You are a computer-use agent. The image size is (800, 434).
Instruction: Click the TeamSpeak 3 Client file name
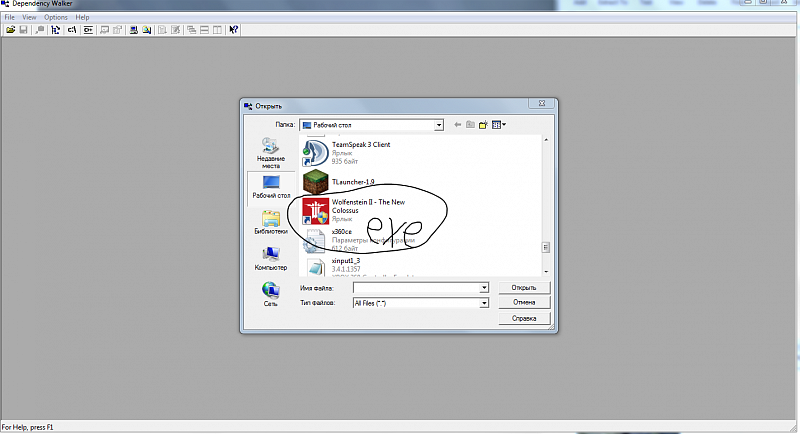click(x=361, y=145)
